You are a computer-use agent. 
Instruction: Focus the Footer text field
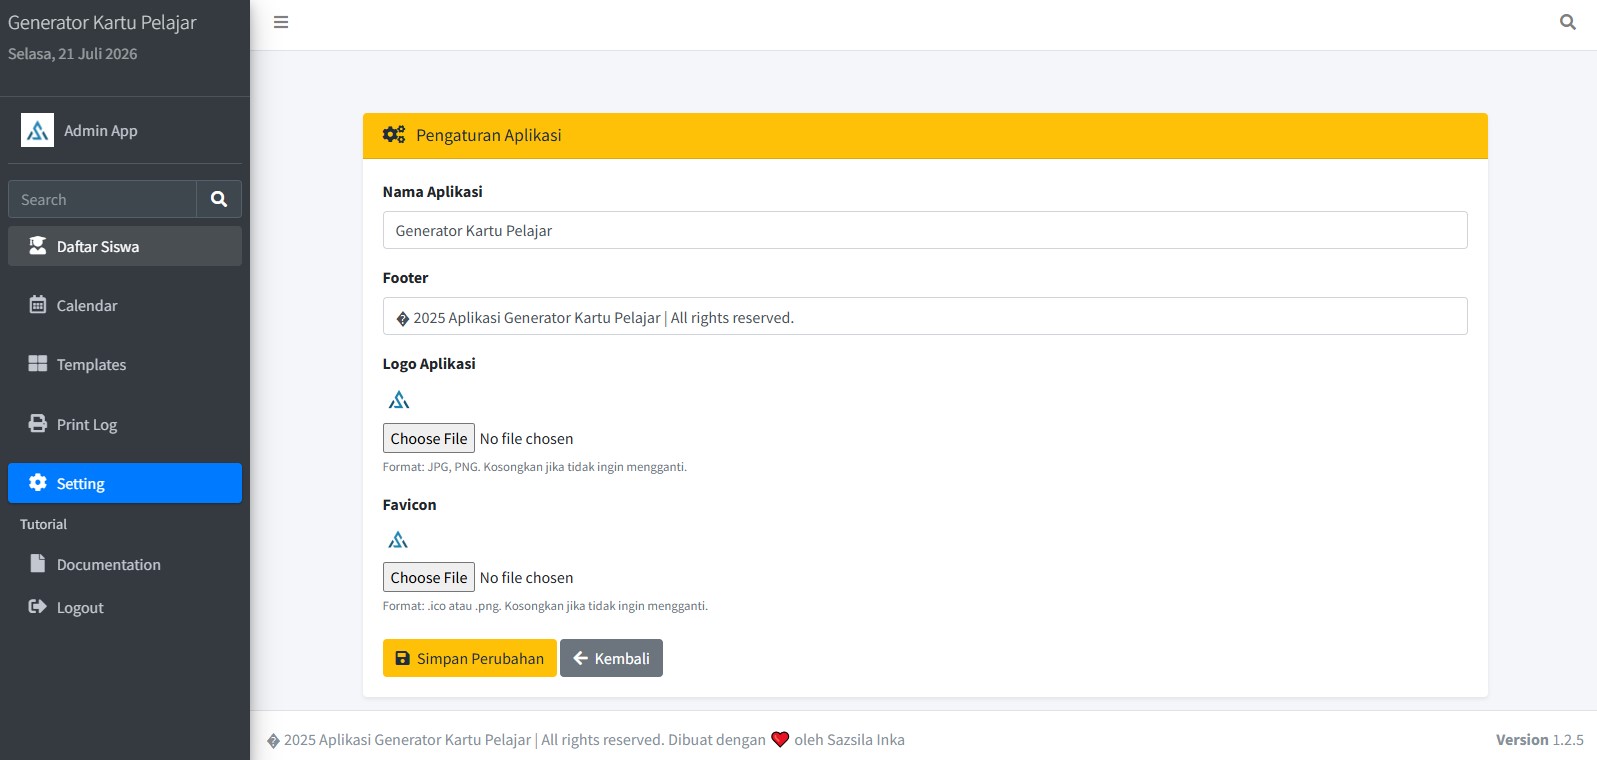pos(925,316)
